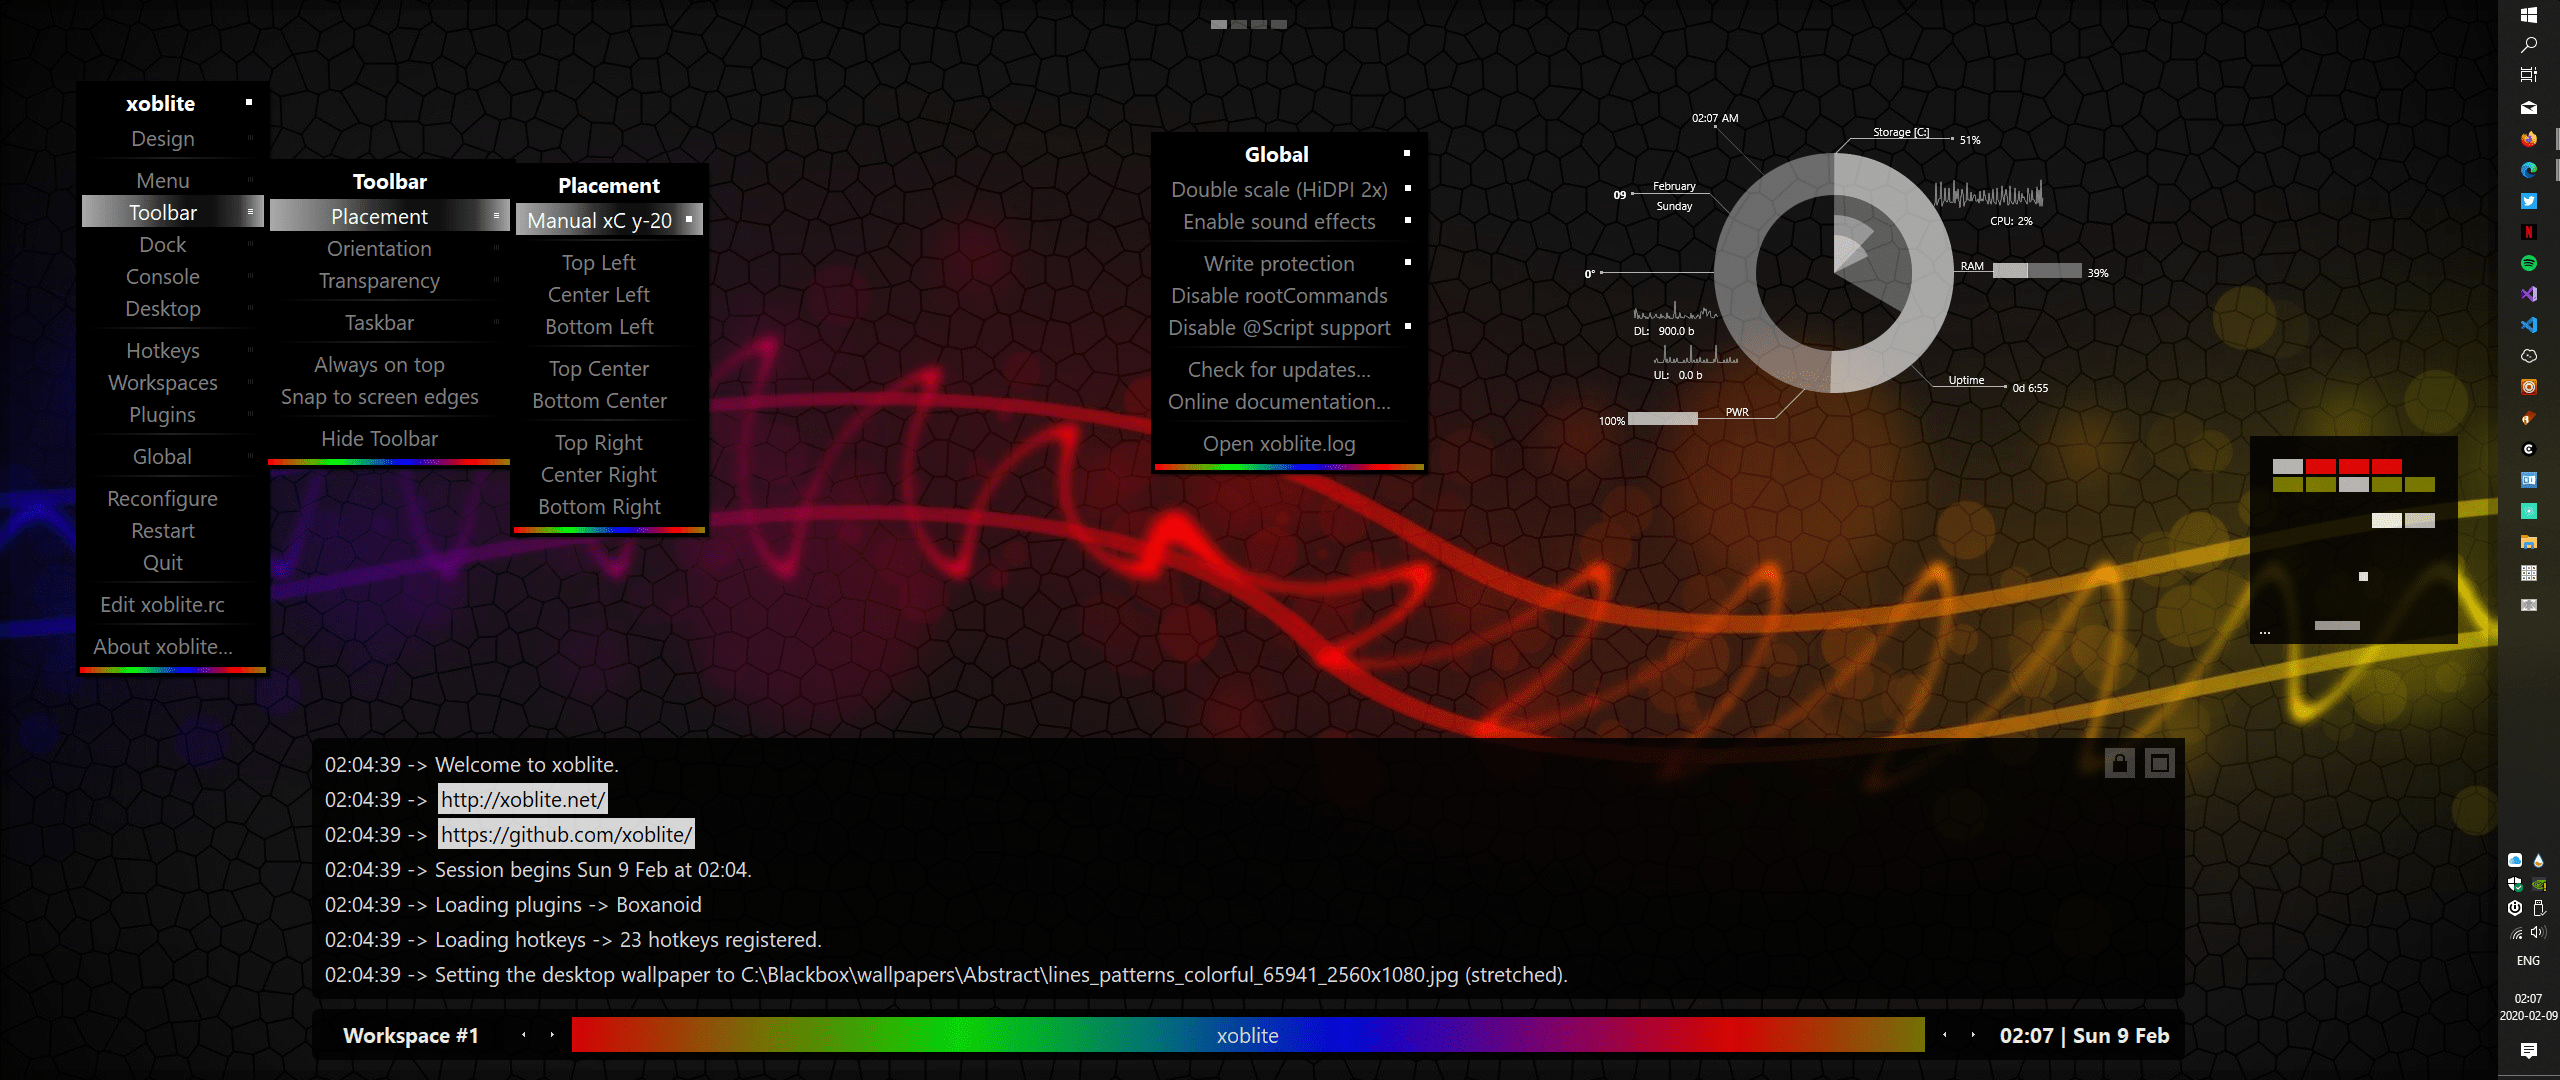Click the Windows Start button
The height and width of the screenshot is (1080, 2560).
[2529, 15]
